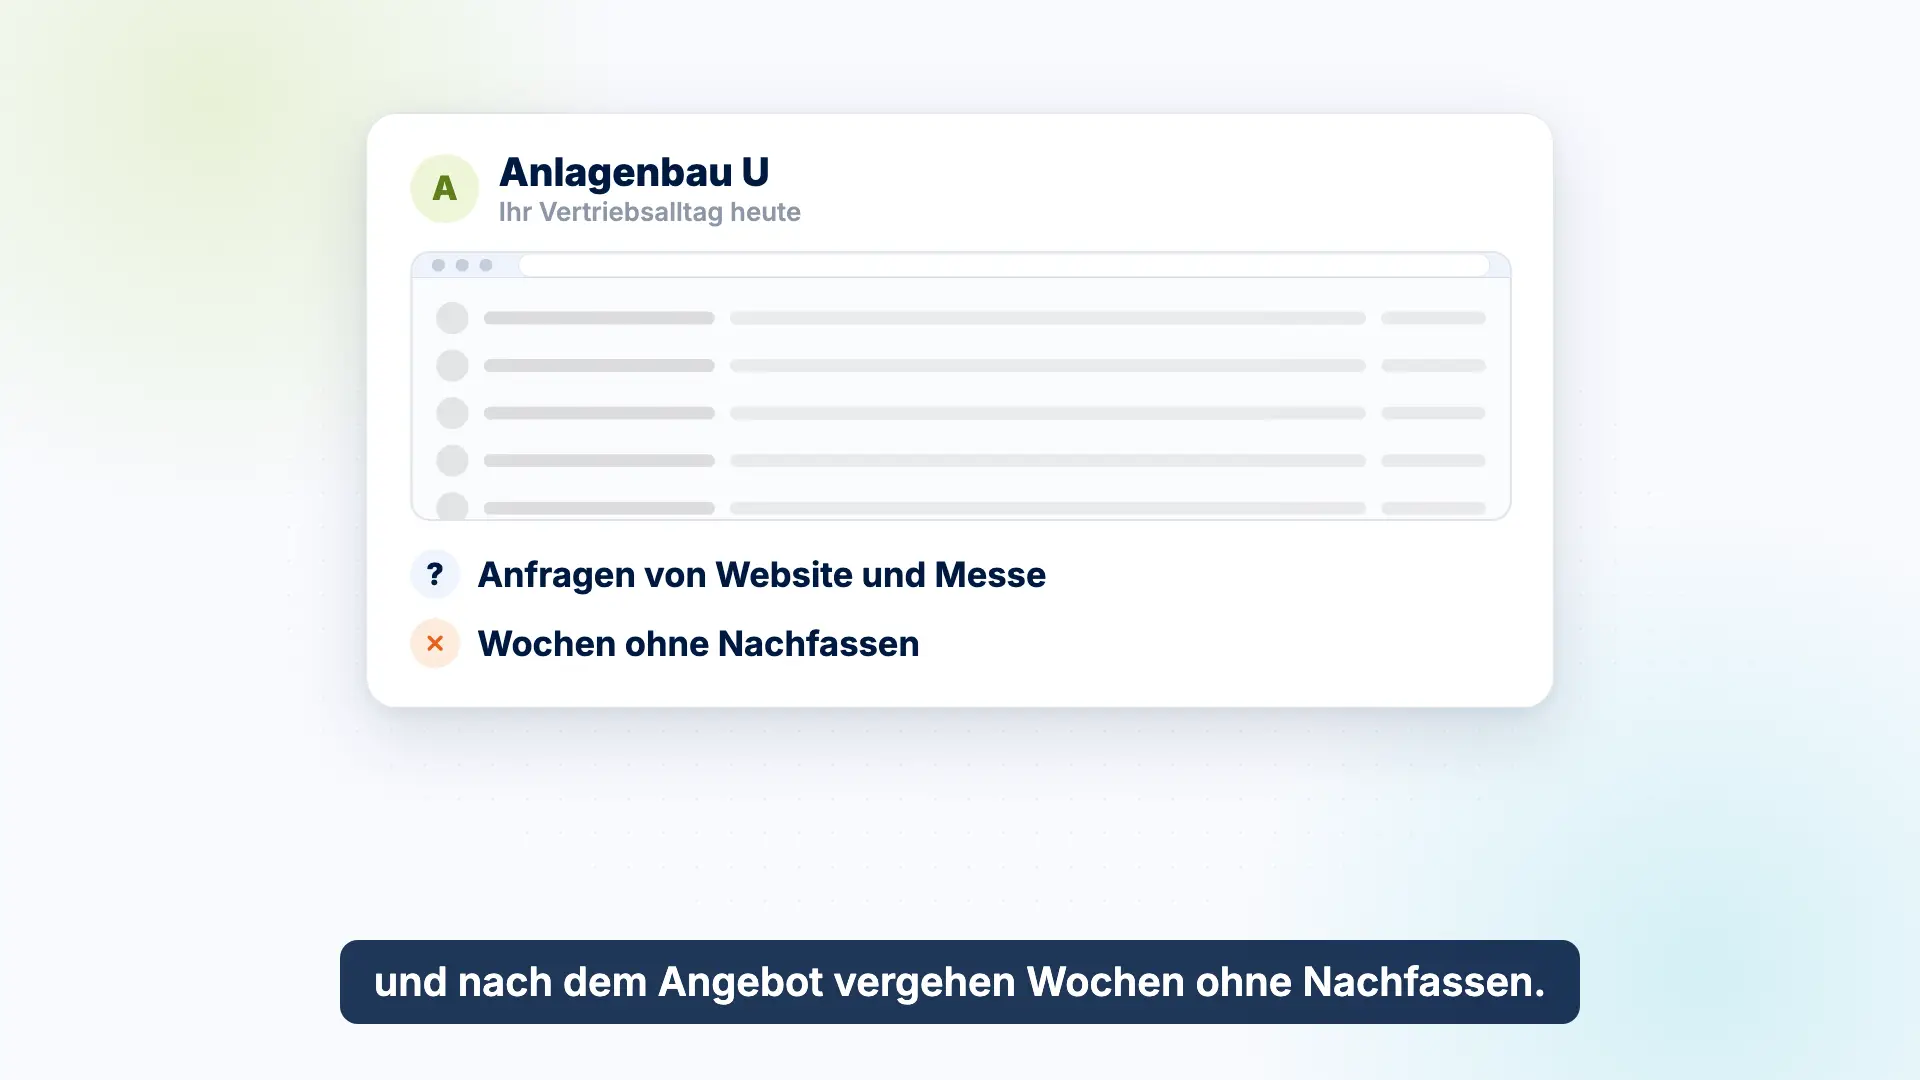Select the 'Ihr Vertriebsalltag heute' subtitle
This screenshot has height=1080, width=1920.
click(x=649, y=212)
